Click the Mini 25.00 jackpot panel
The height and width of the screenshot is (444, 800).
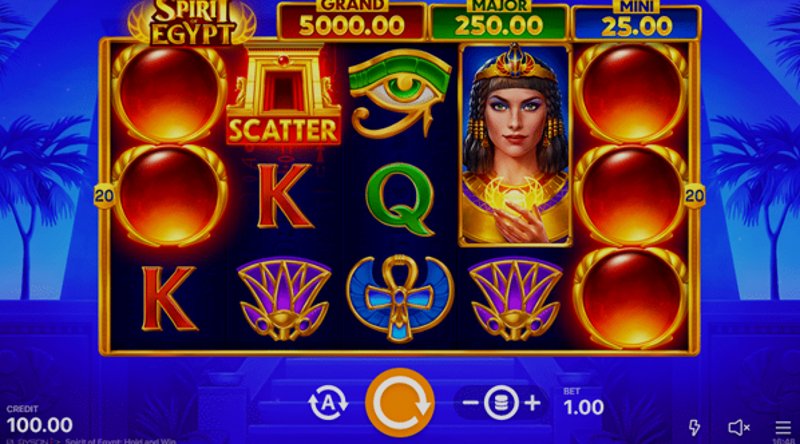click(x=636, y=21)
